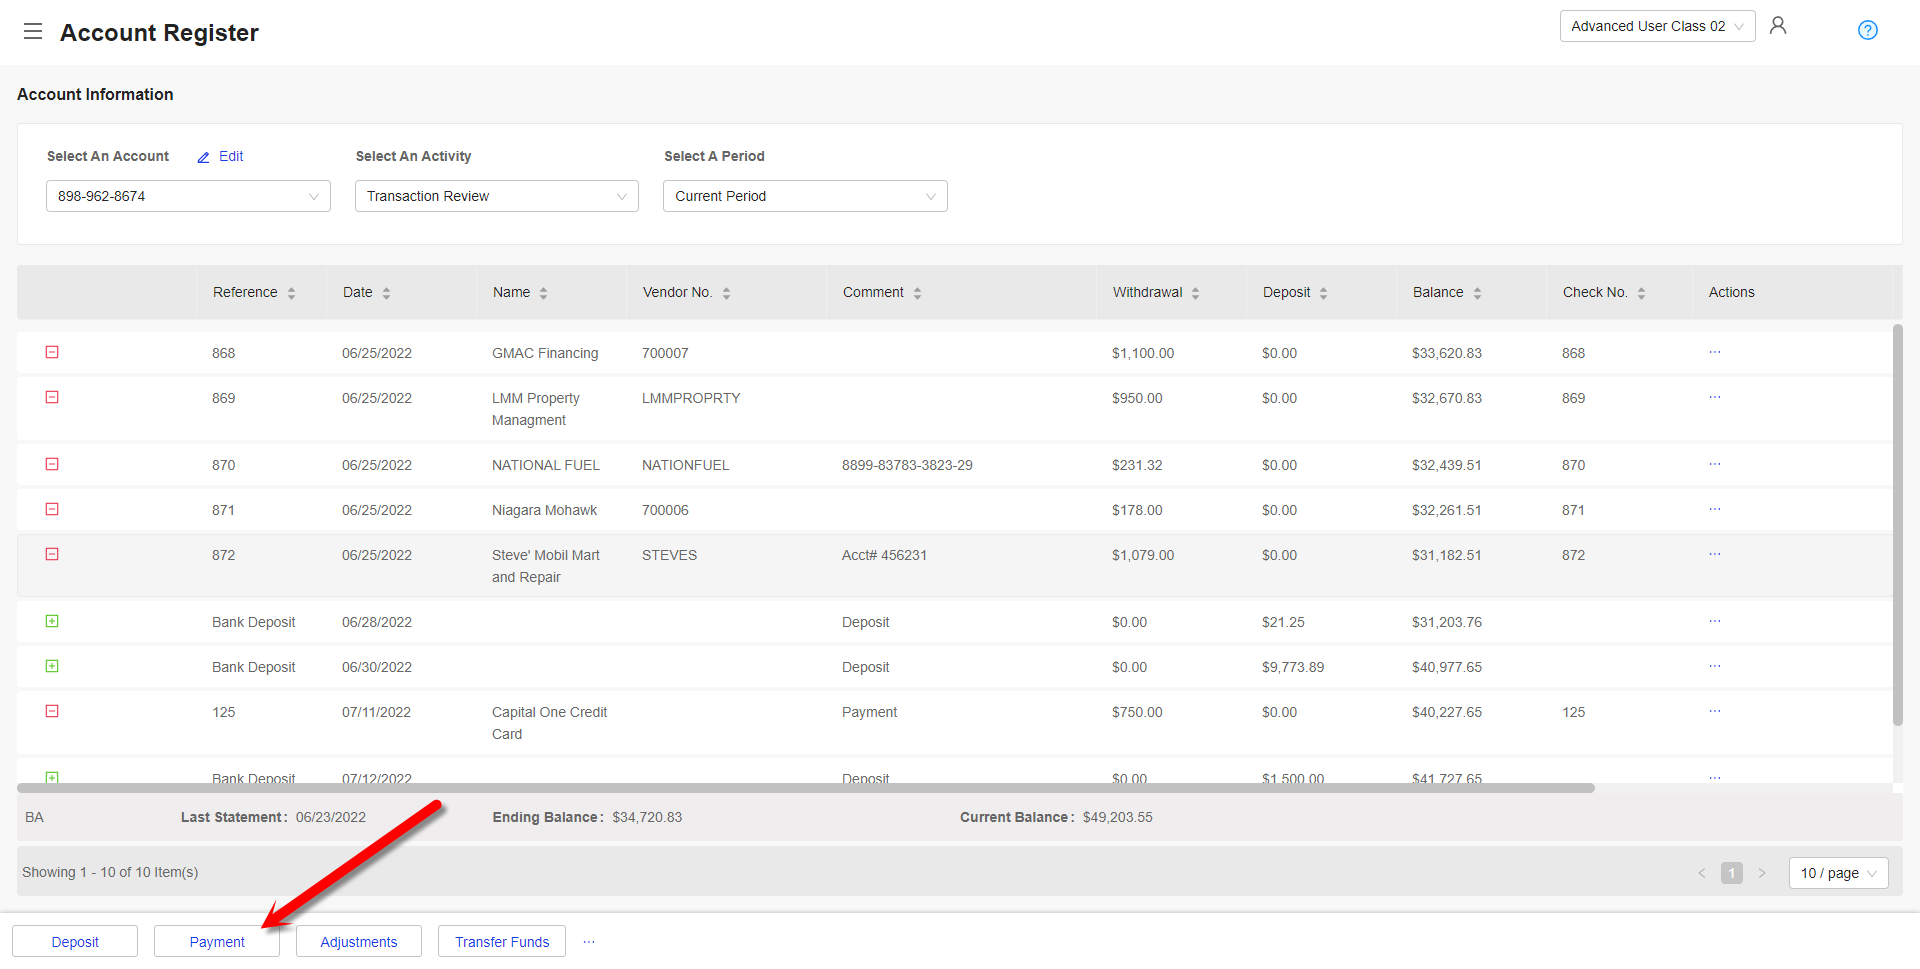Sort by Vendor No. column
The image size is (1920, 969).
pyautogui.click(x=726, y=293)
